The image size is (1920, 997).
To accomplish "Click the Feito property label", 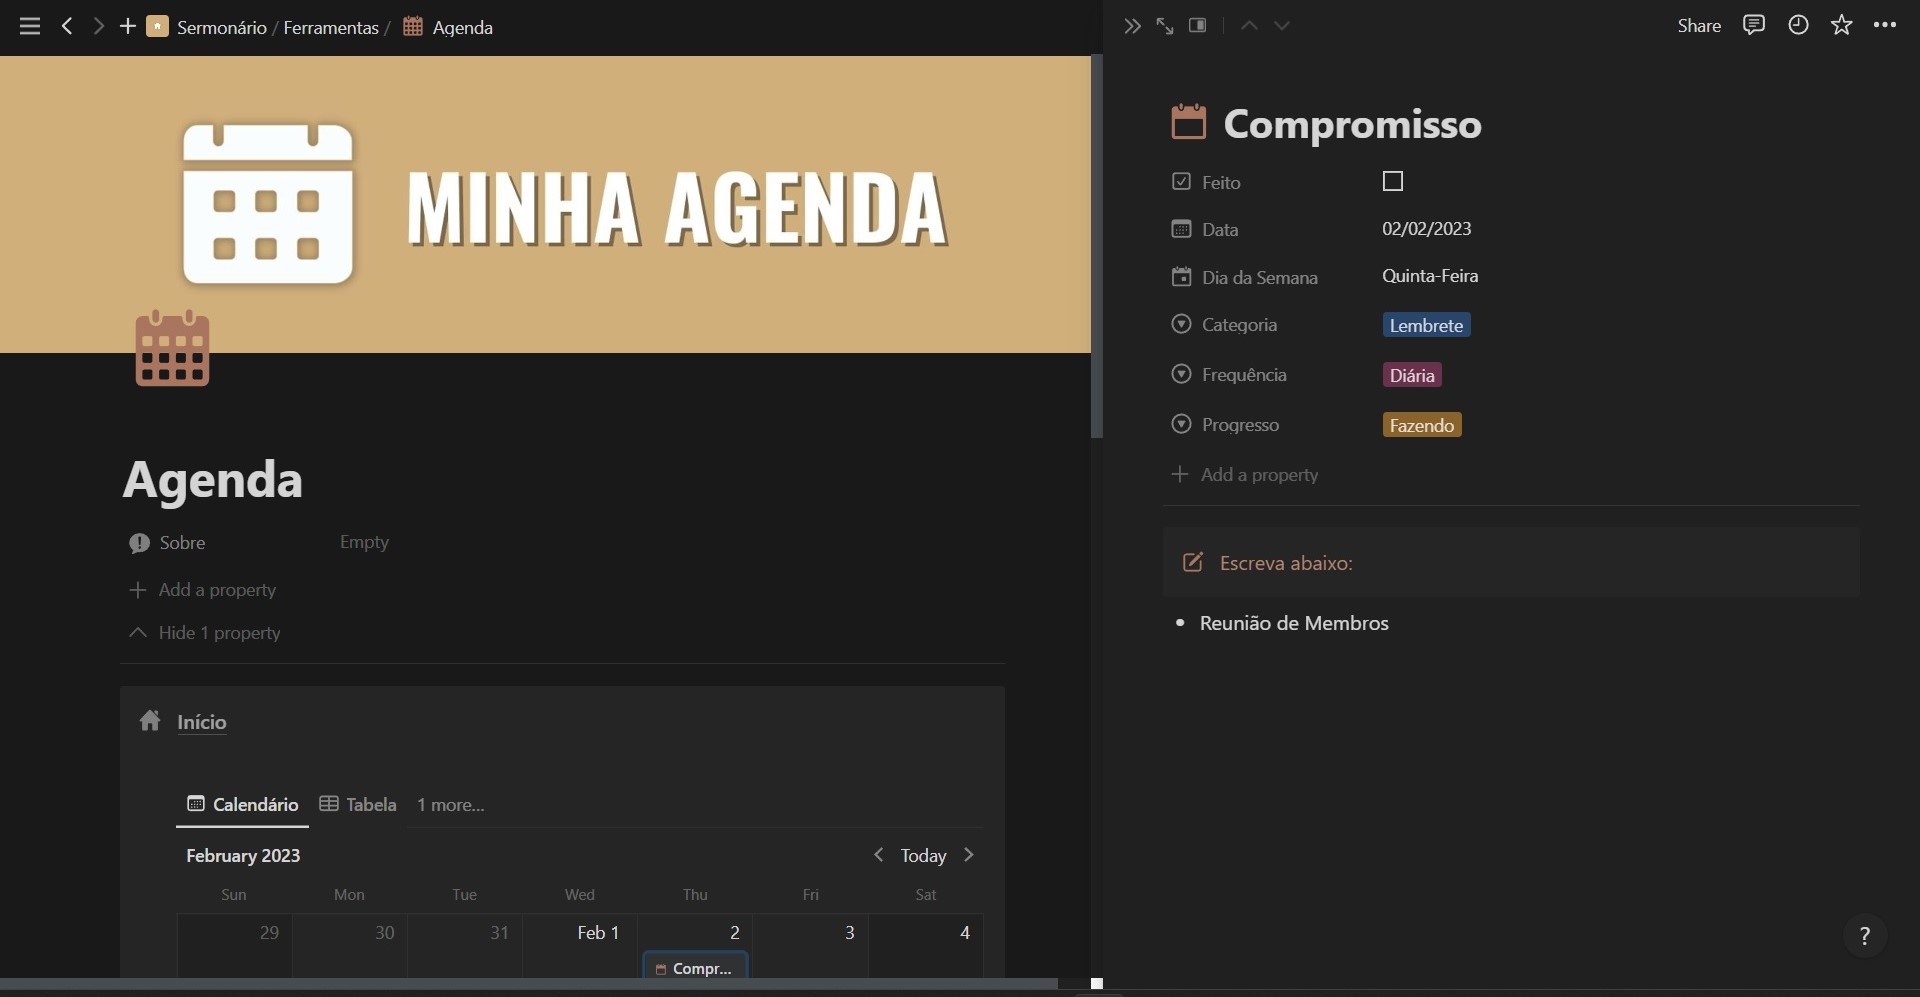I will click(x=1221, y=182).
